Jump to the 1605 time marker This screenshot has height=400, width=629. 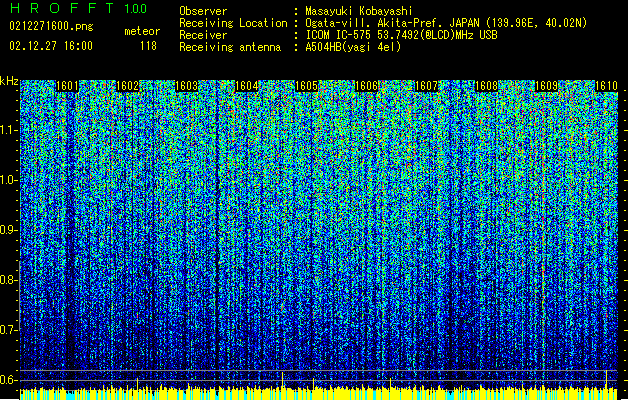306,86
